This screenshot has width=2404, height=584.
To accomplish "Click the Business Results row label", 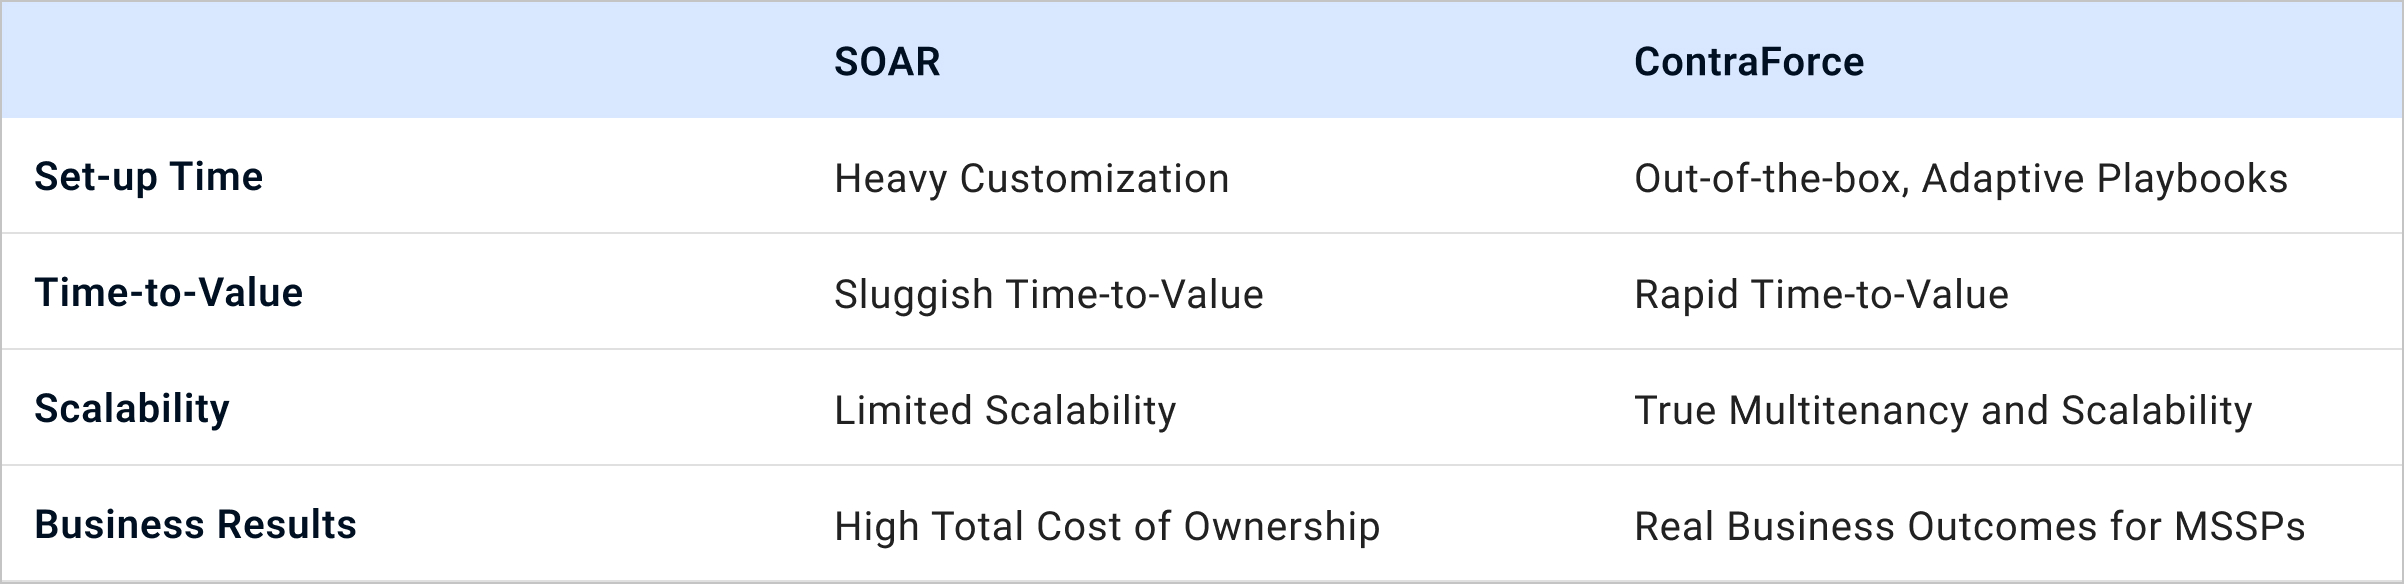I will [x=195, y=525].
